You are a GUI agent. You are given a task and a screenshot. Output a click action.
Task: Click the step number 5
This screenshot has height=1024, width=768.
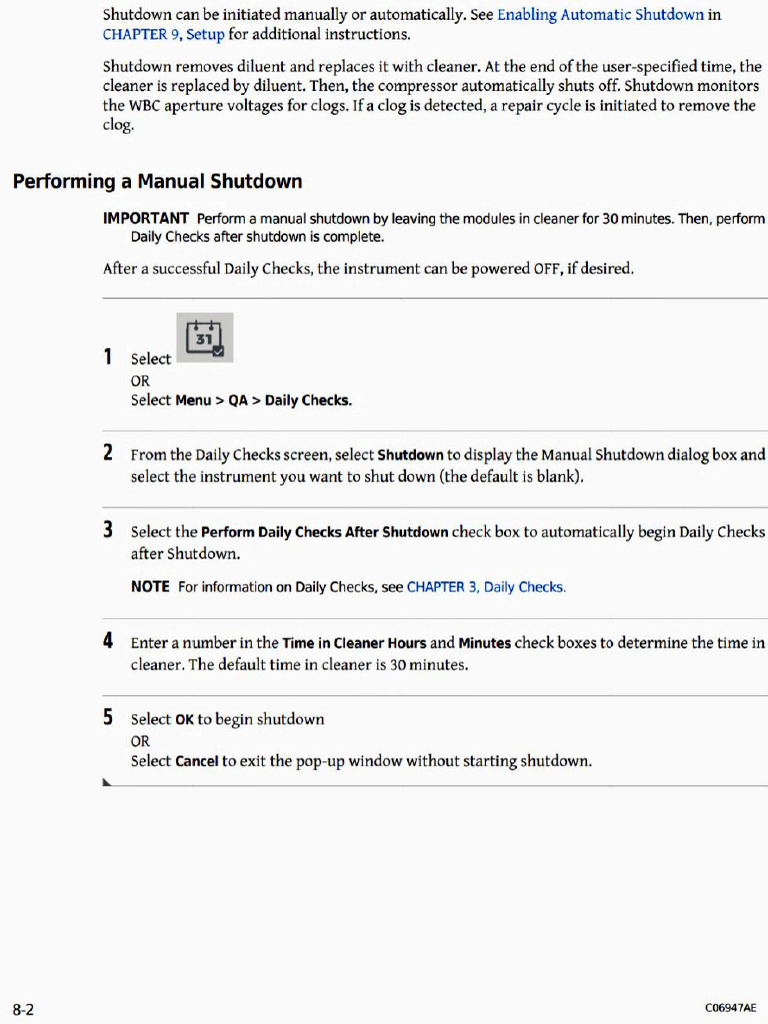[108, 717]
